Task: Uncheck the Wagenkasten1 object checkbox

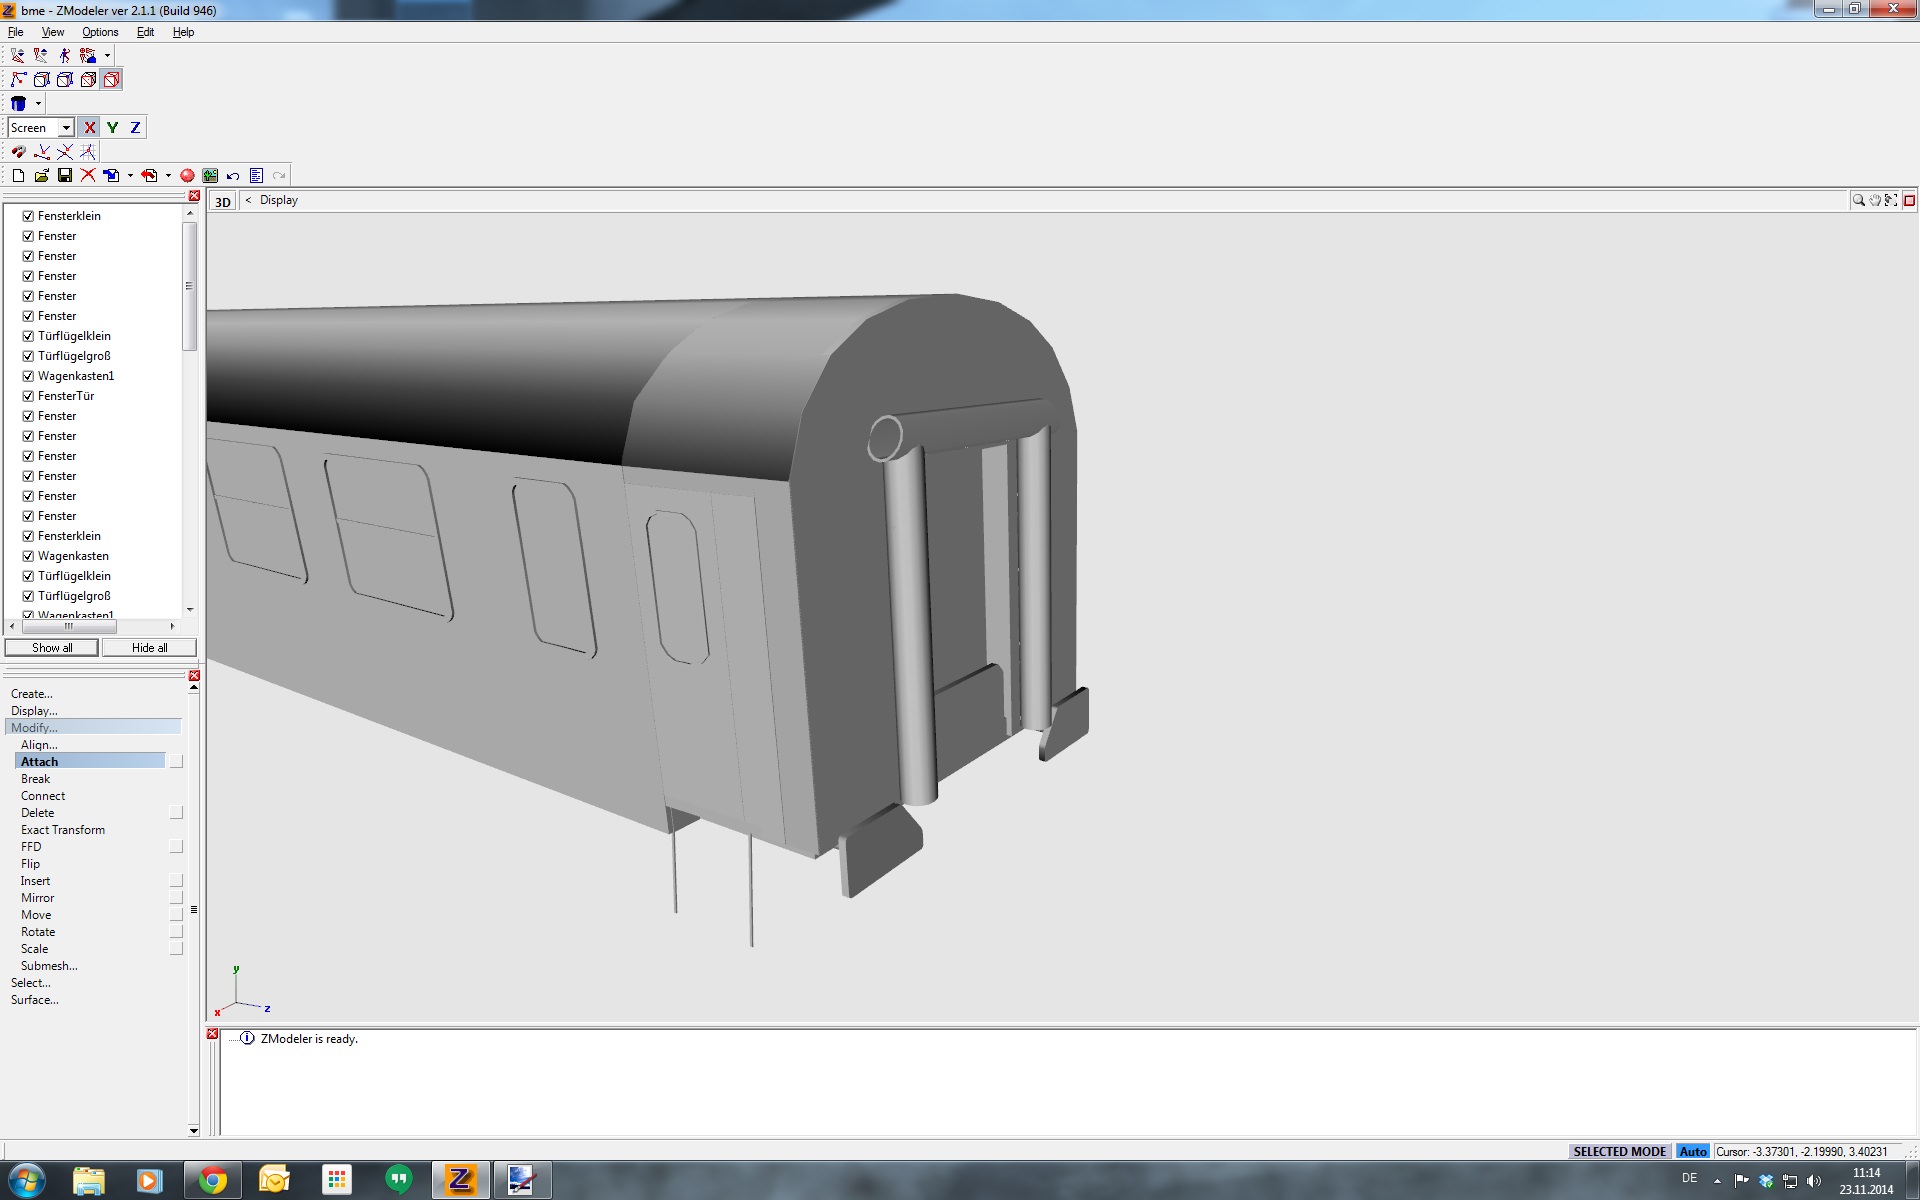Action: pos(28,376)
